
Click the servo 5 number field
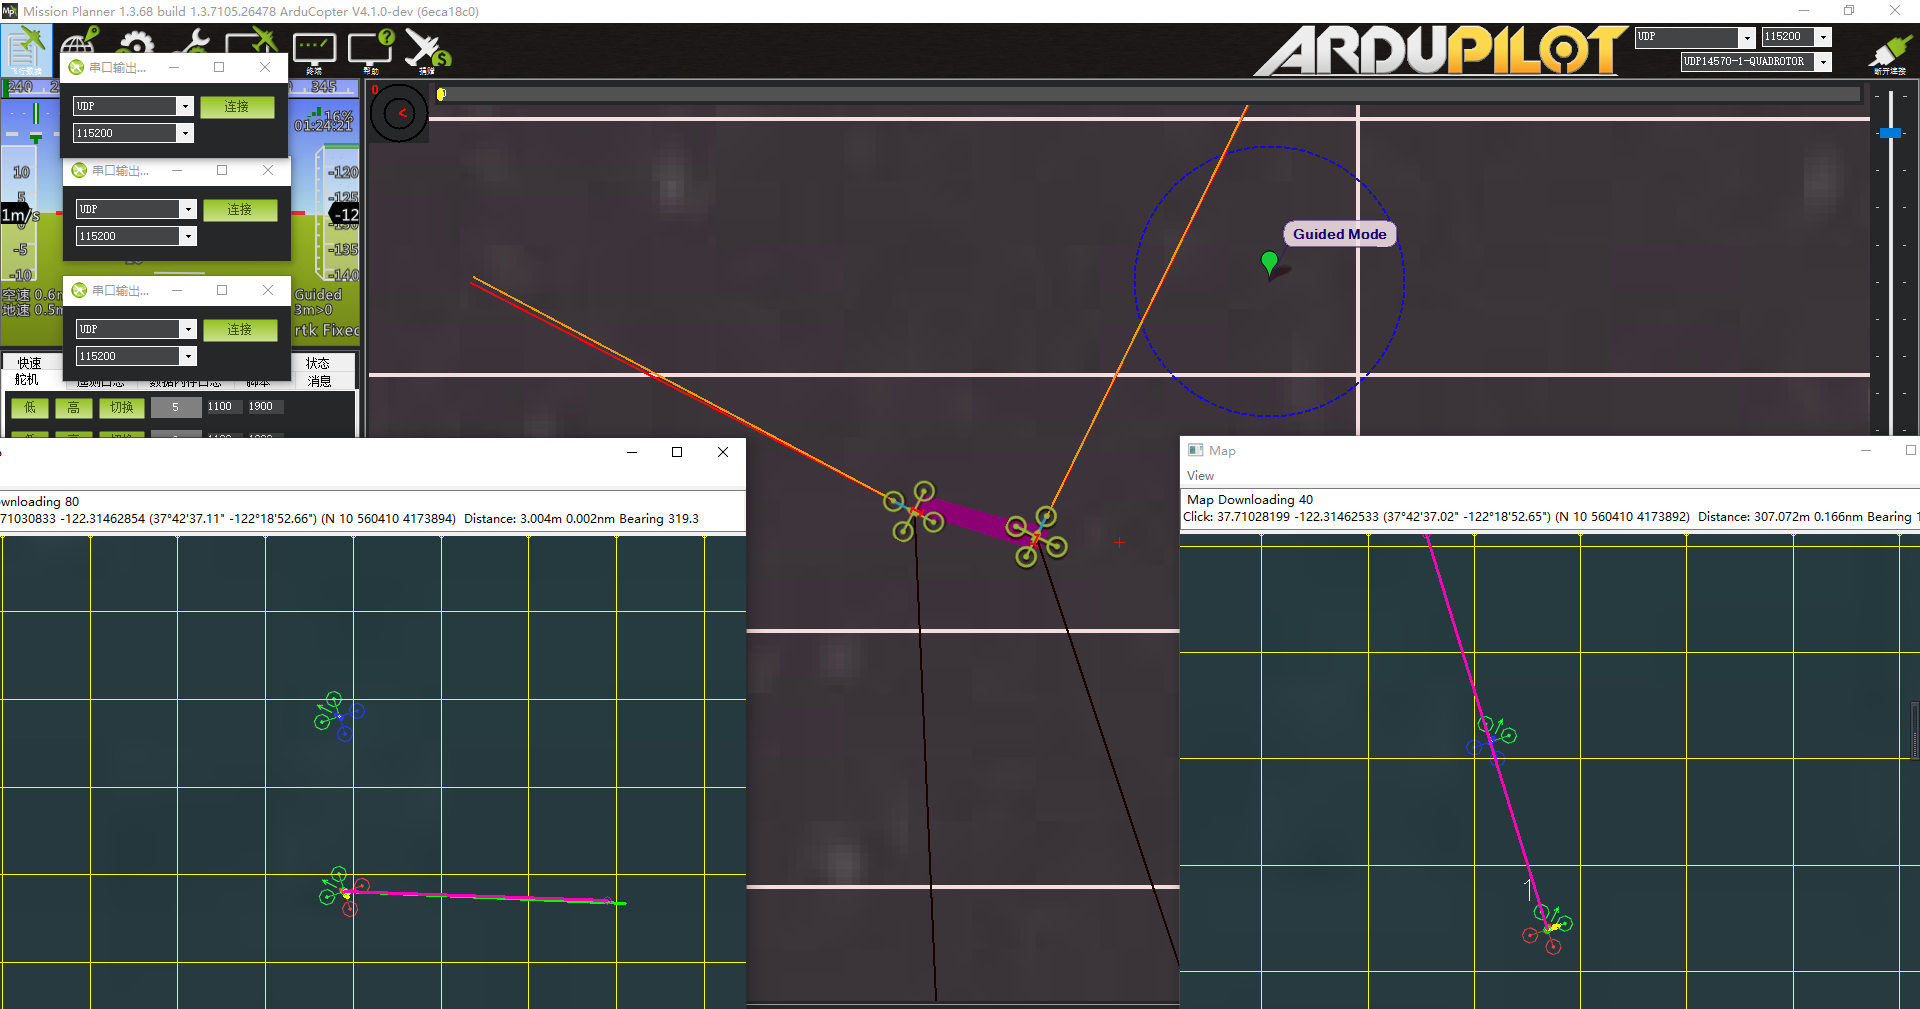pos(175,407)
